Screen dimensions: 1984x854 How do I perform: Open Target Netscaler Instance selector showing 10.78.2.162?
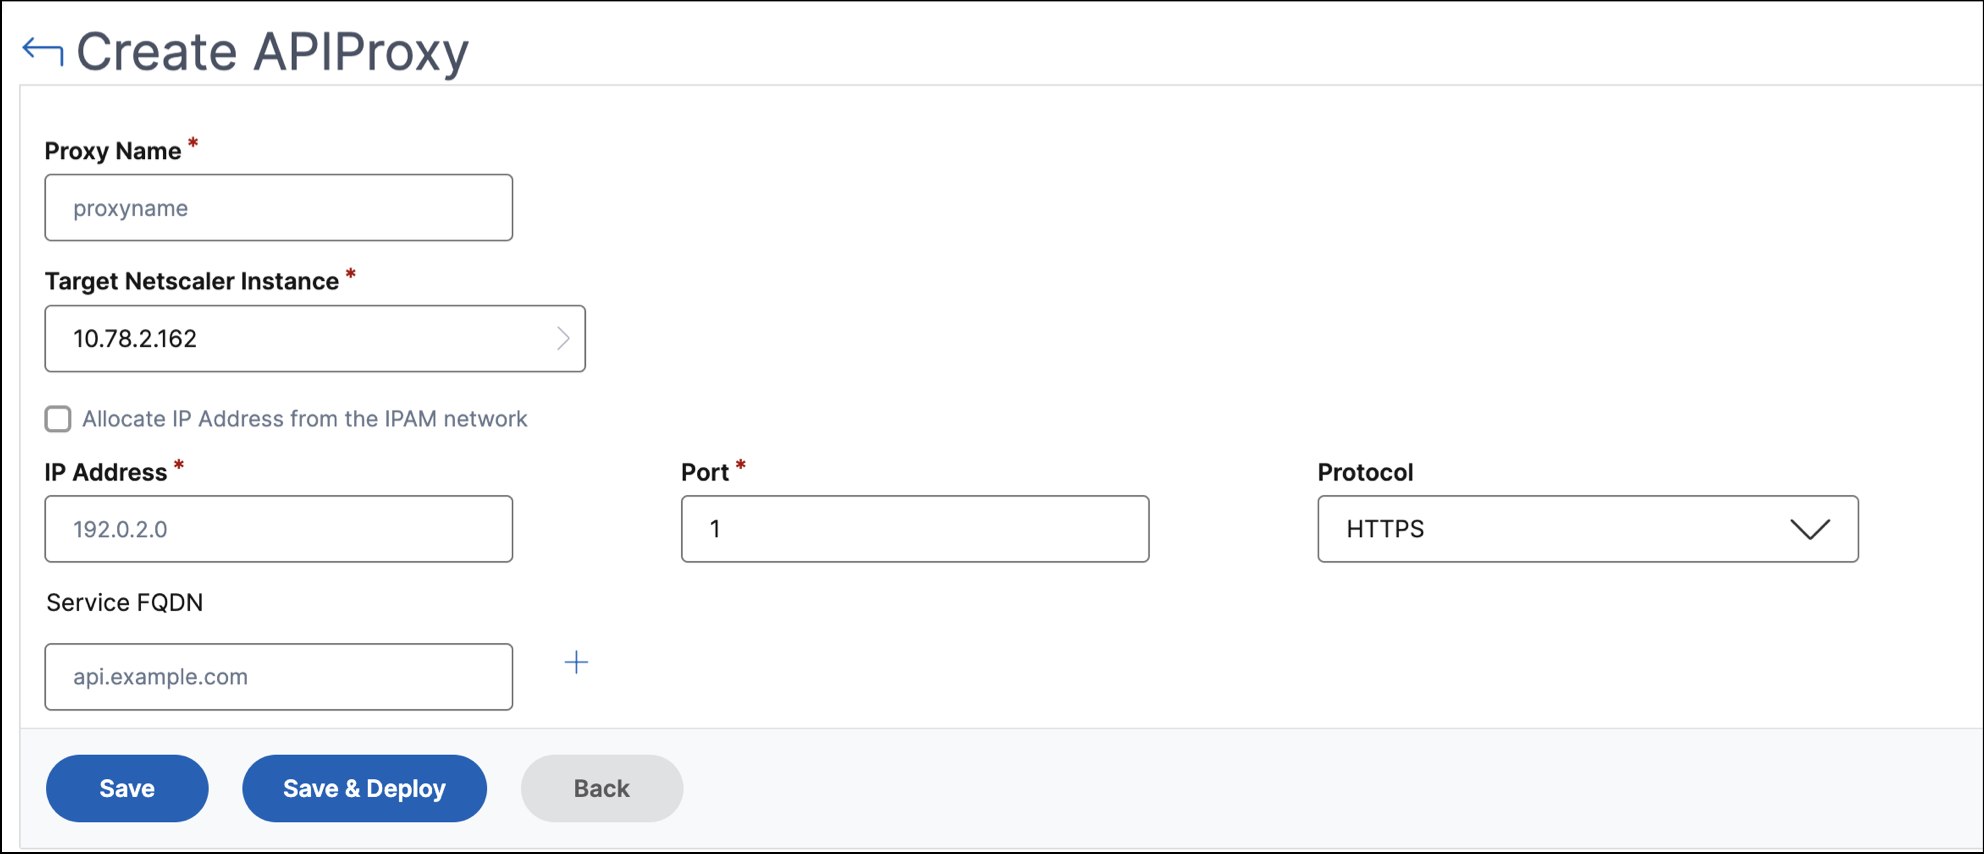pyautogui.click(x=315, y=339)
